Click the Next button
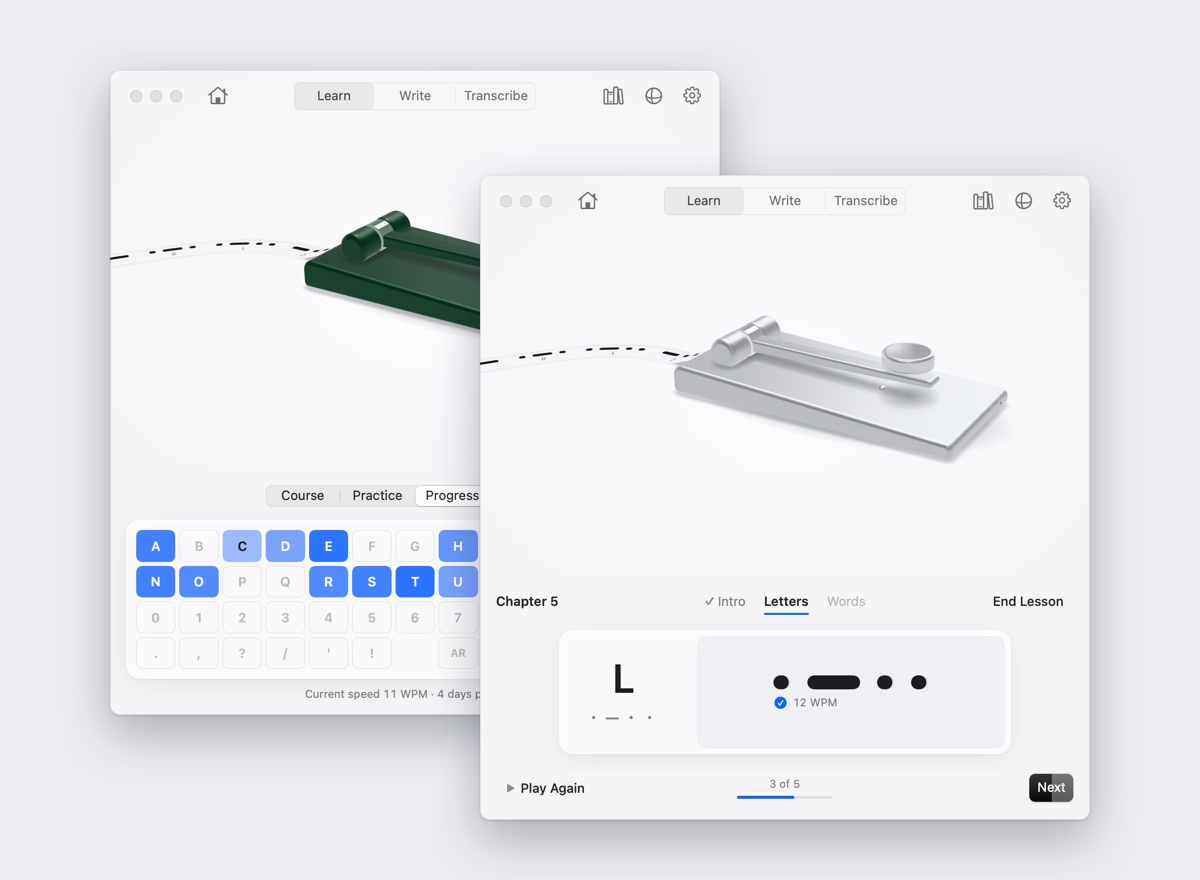The width and height of the screenshot is (1200, 880). 1051,787
